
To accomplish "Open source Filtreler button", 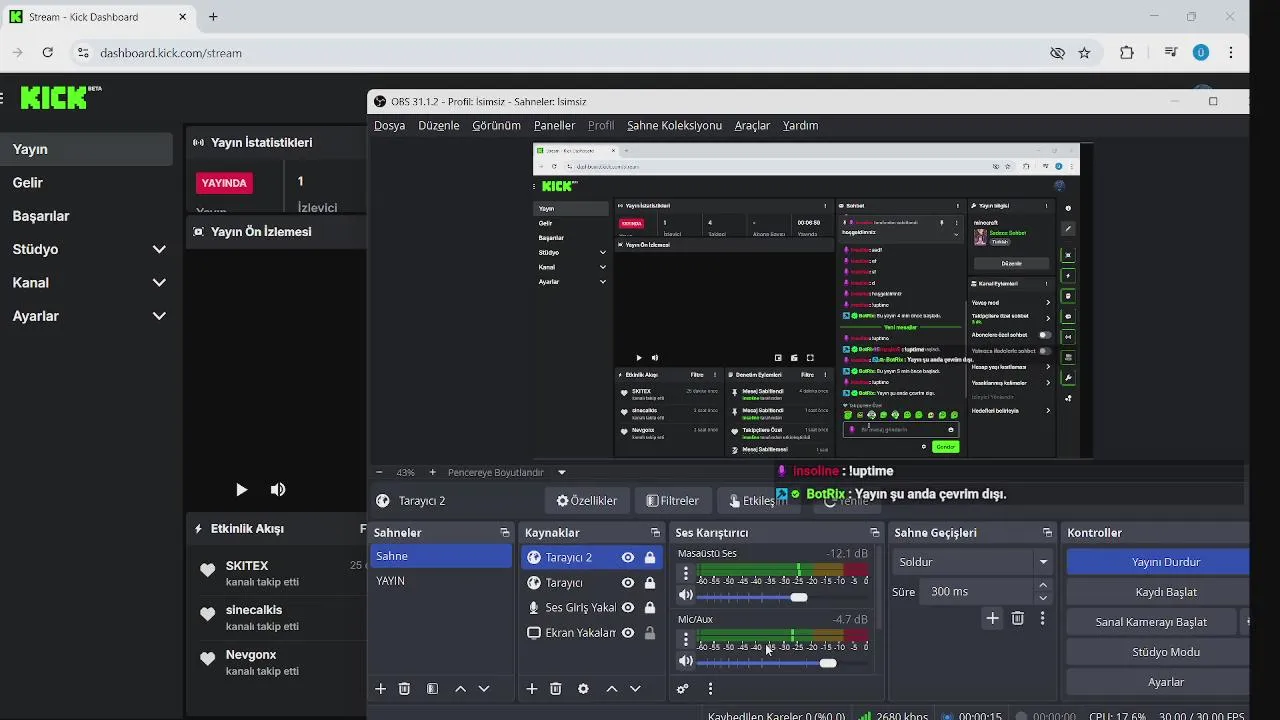I will tap(673, 501).
